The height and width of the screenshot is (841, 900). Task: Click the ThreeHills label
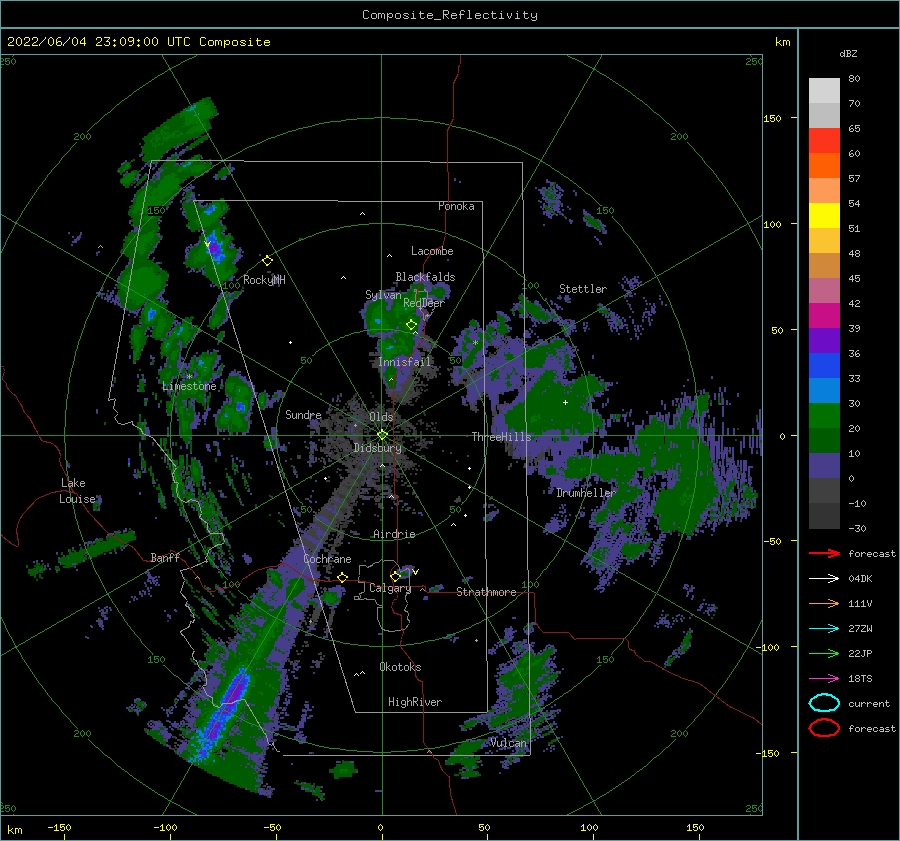pyautogui.click(x=502, y=437)
